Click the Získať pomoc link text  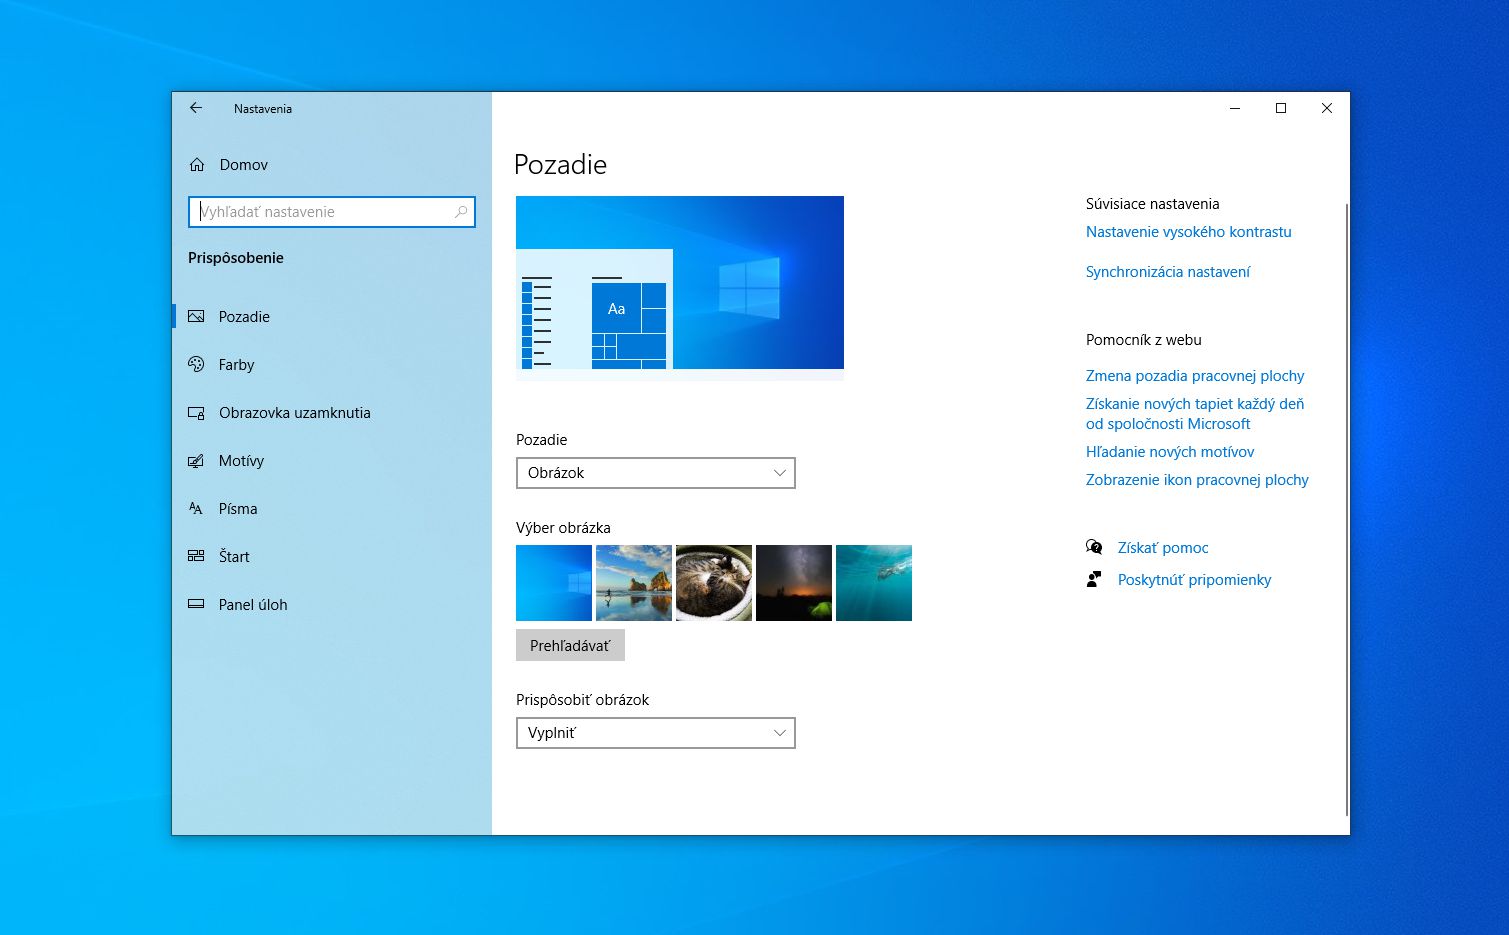(x=1163, y=547)
